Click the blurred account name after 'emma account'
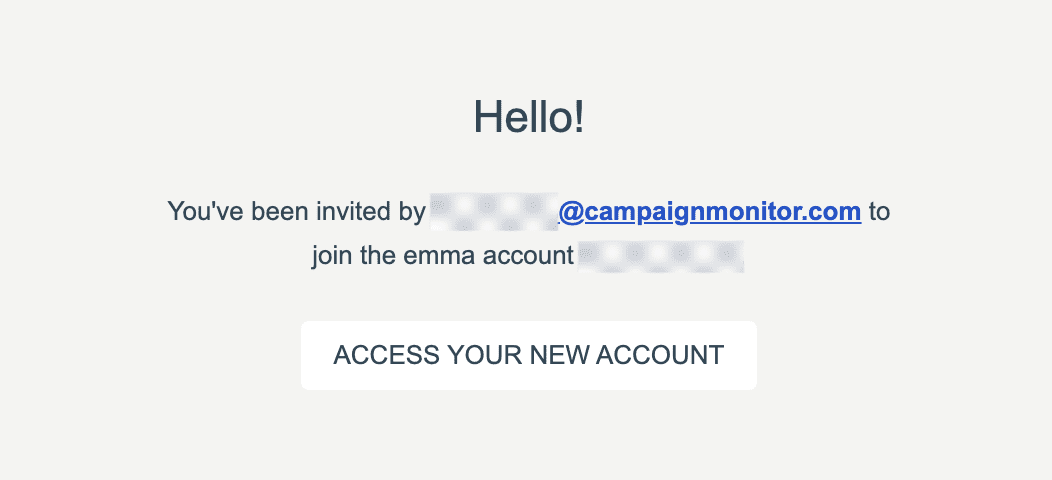Screen dimensions: 1052x480 [x=661, y=256]
